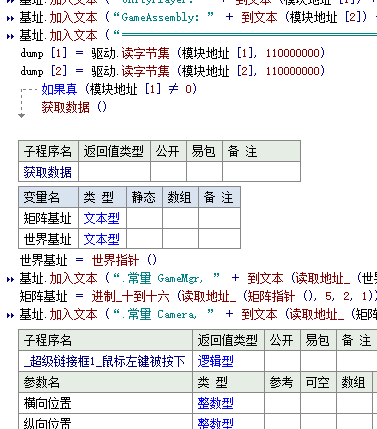Select the 横向位置 parameter name cell

coord(105,403)
